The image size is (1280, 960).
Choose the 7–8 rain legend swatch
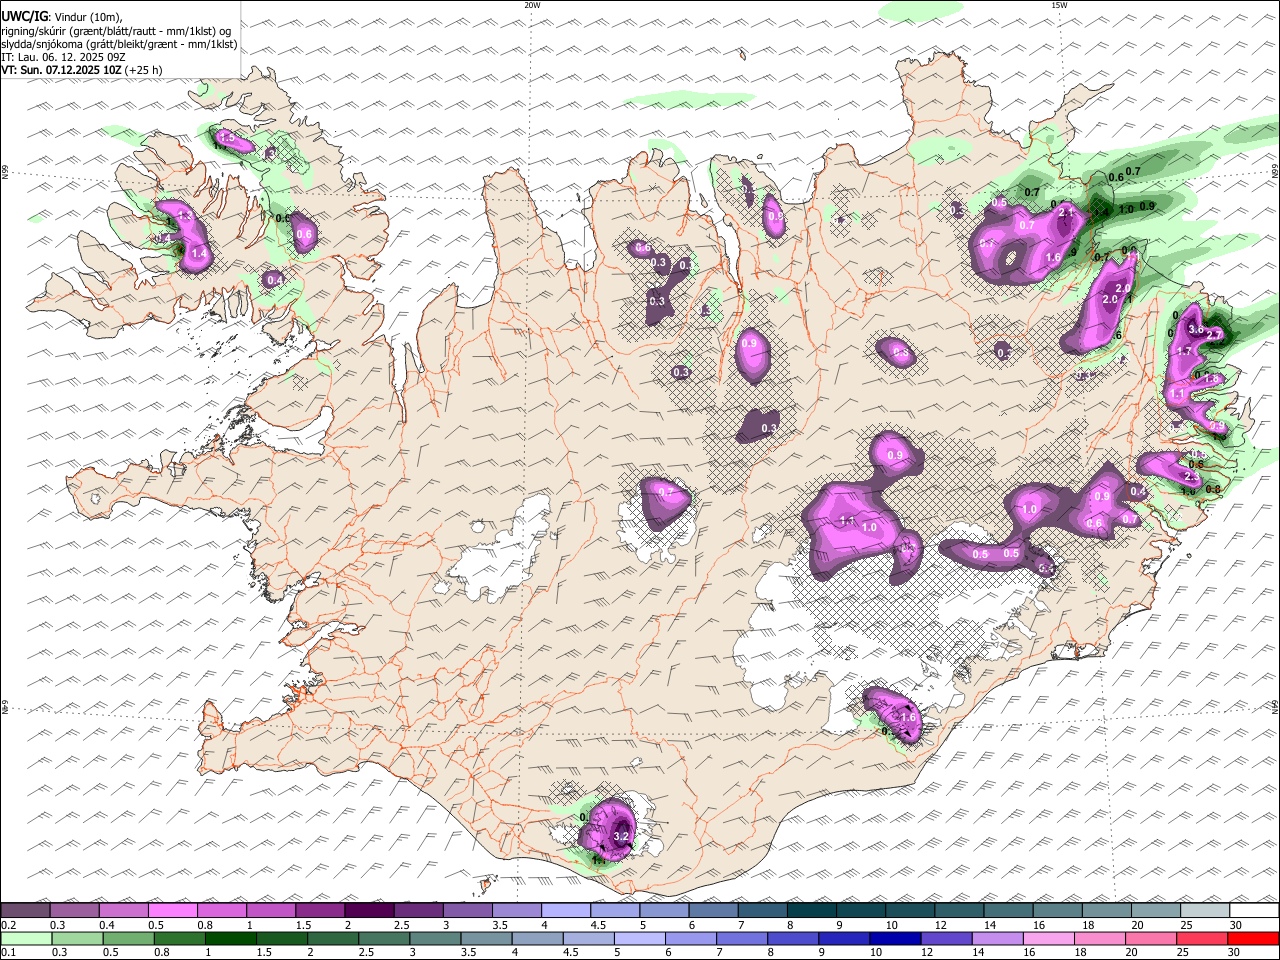(742, 939)
